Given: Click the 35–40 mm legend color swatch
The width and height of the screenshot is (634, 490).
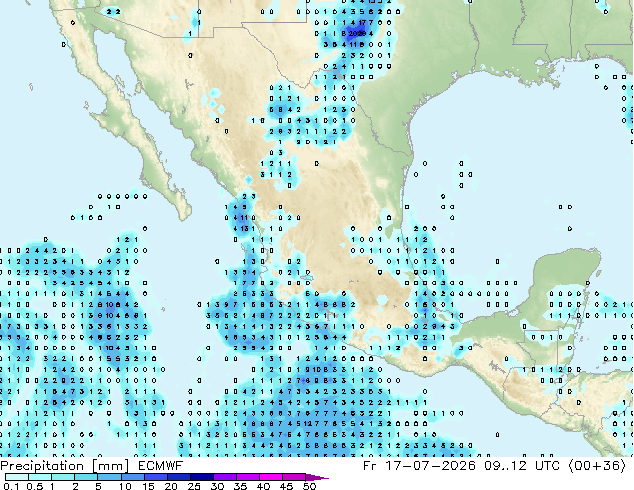Looking at the screenshot, I should pyautogui.click(x=247, y=477).
